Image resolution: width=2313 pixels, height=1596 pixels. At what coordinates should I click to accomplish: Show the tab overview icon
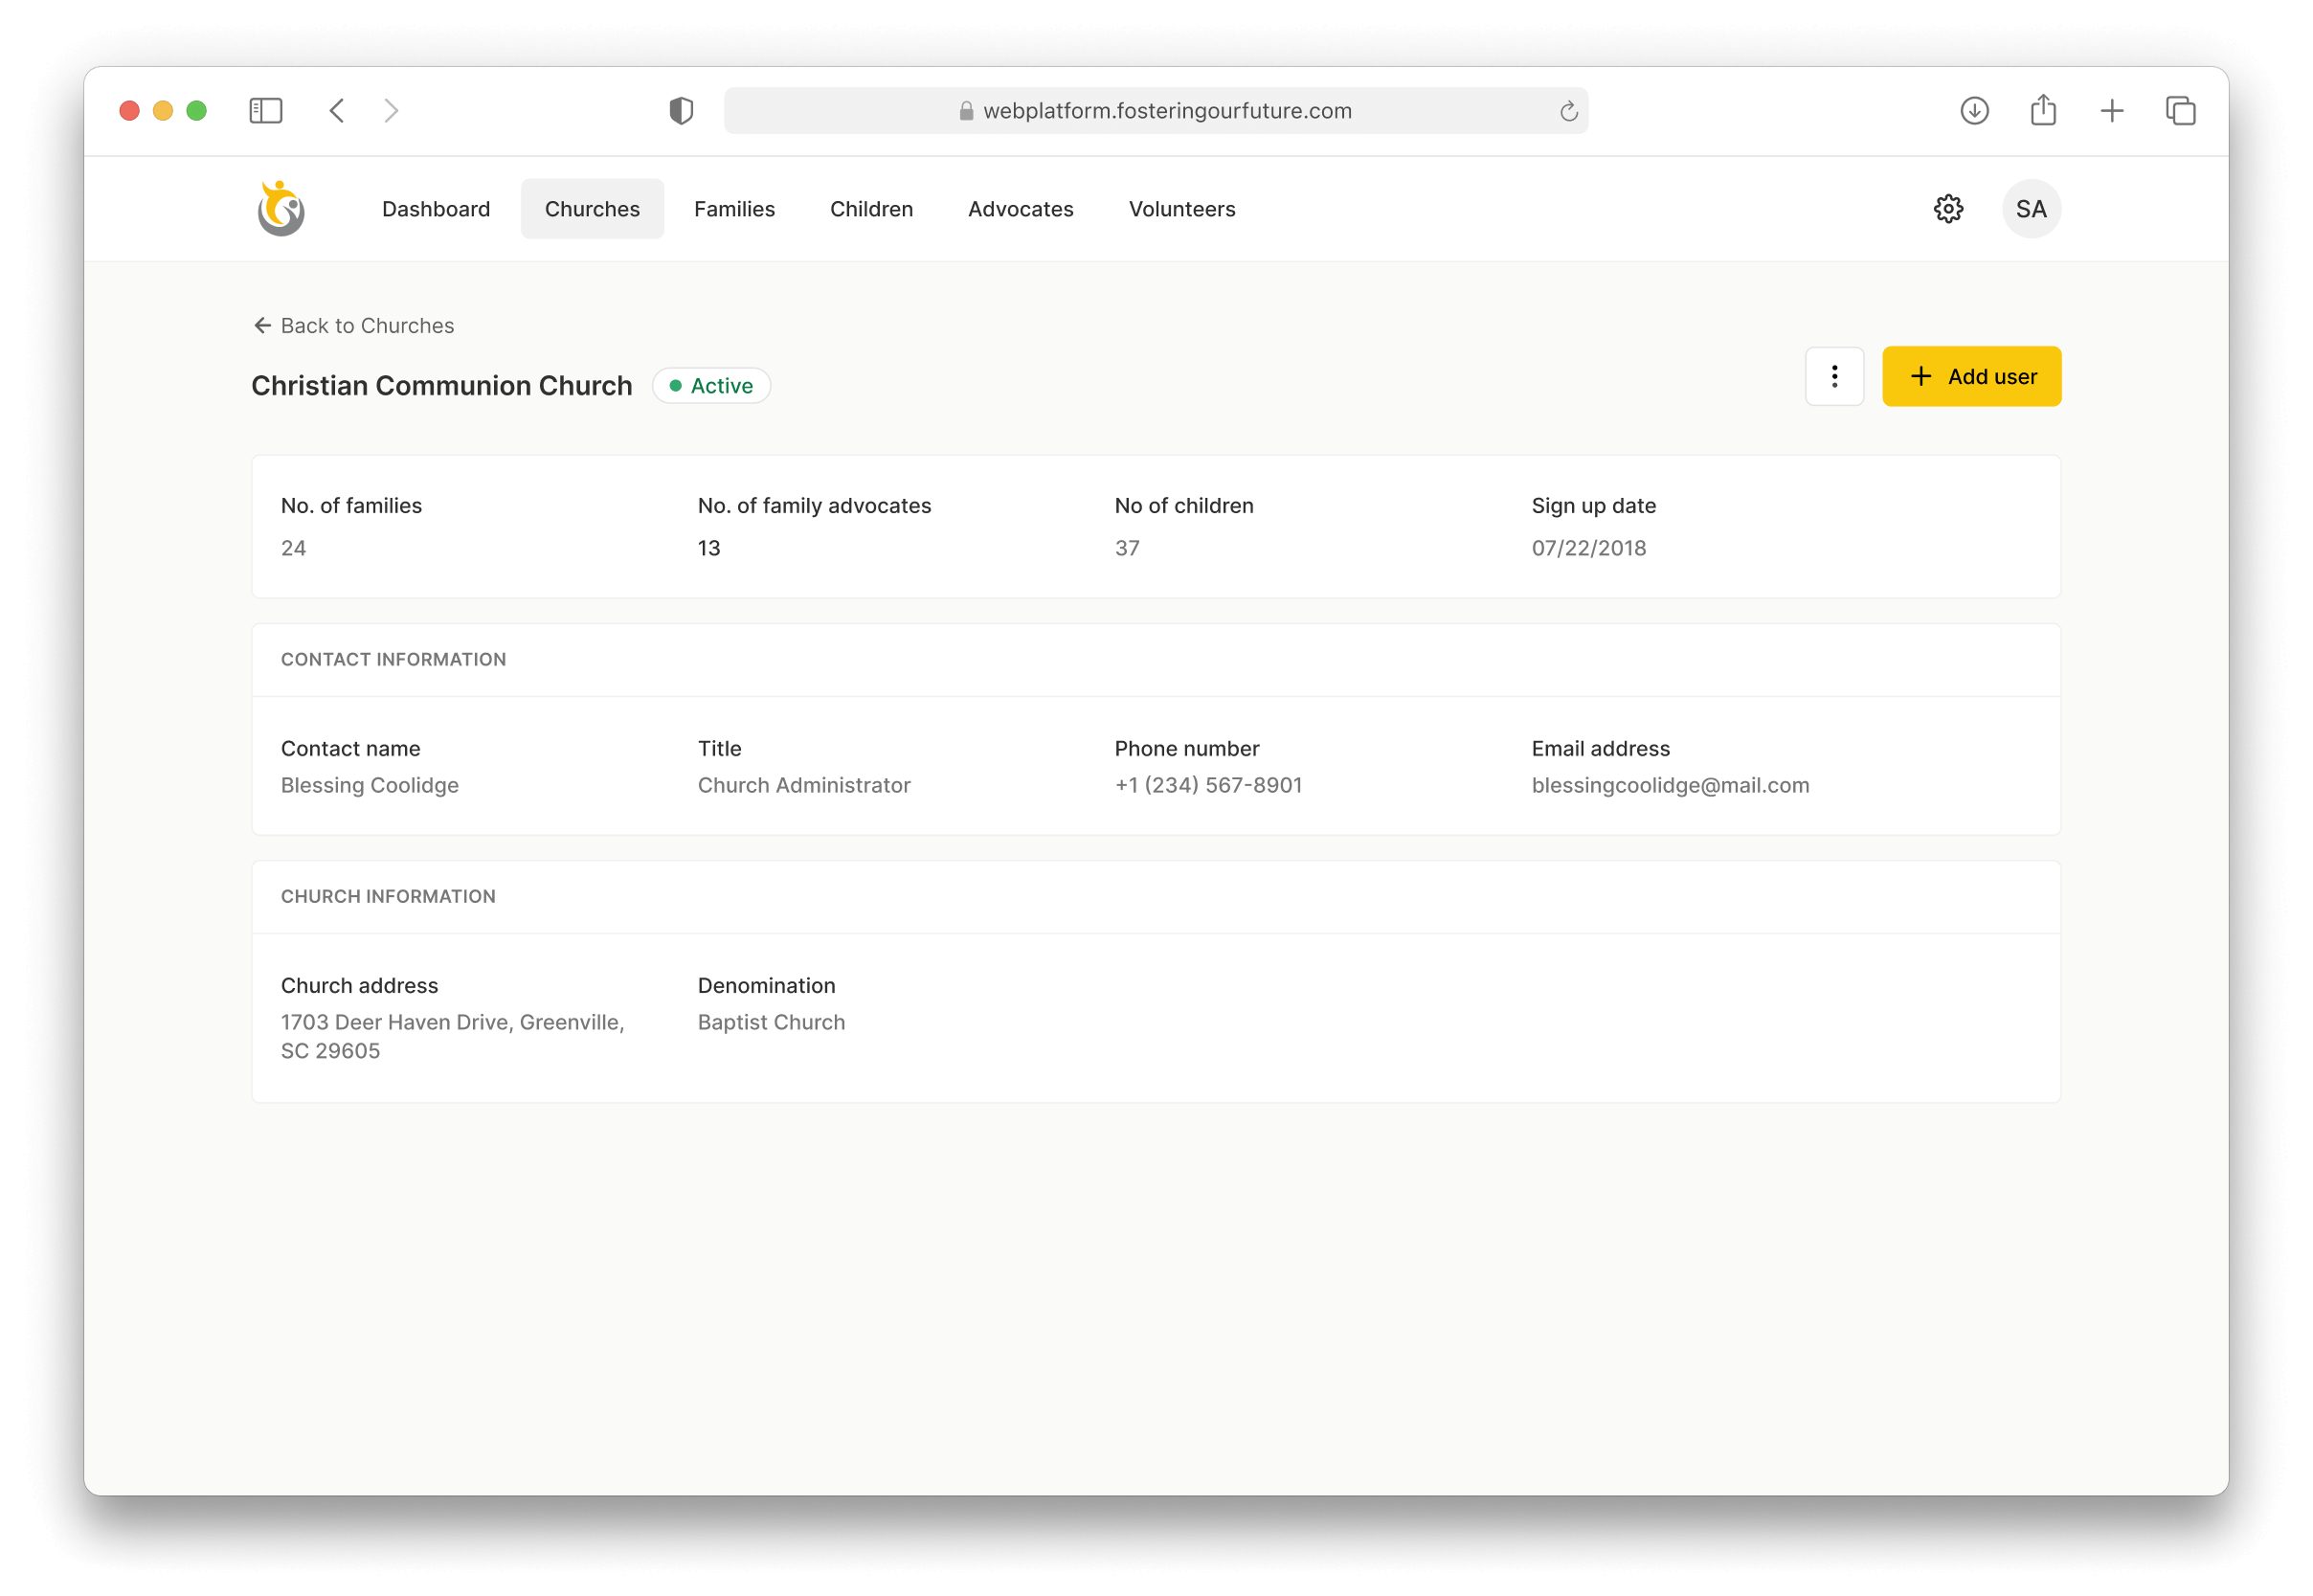pos(2180,111)
